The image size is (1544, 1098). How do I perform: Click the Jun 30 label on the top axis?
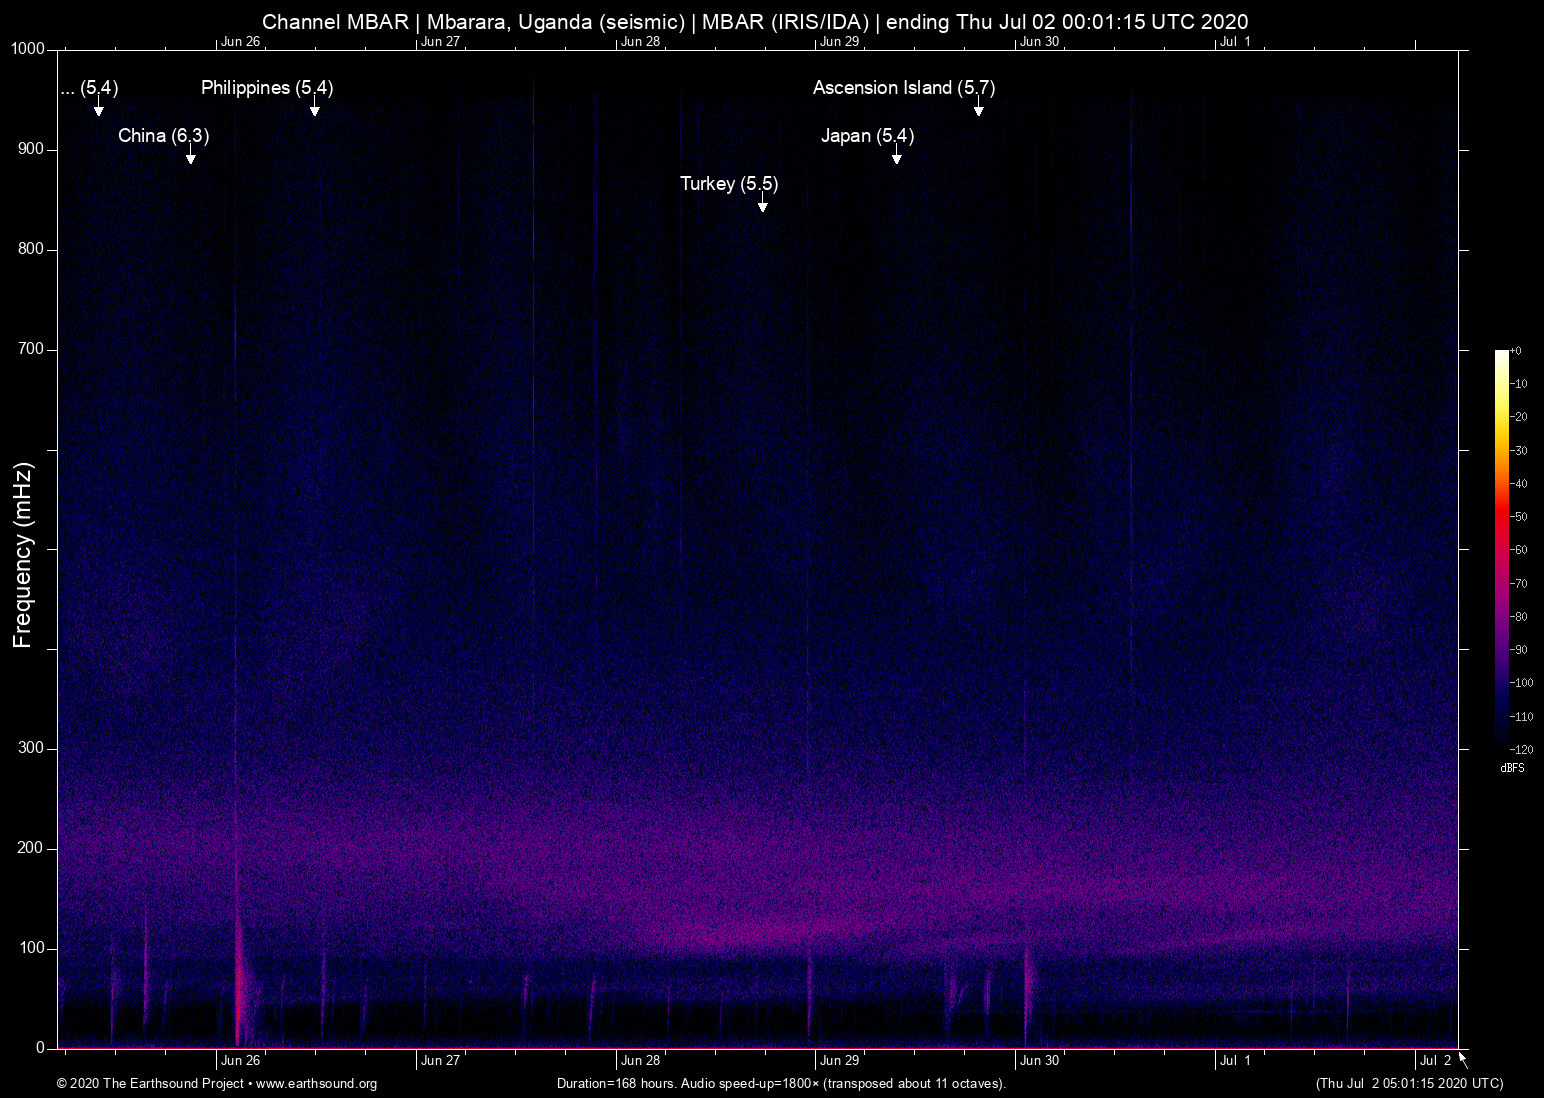[x=1039, y=42]
